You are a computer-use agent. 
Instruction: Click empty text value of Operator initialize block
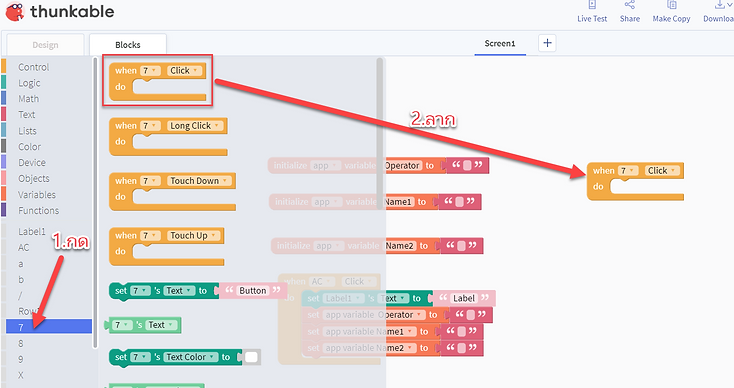[467, 165]
